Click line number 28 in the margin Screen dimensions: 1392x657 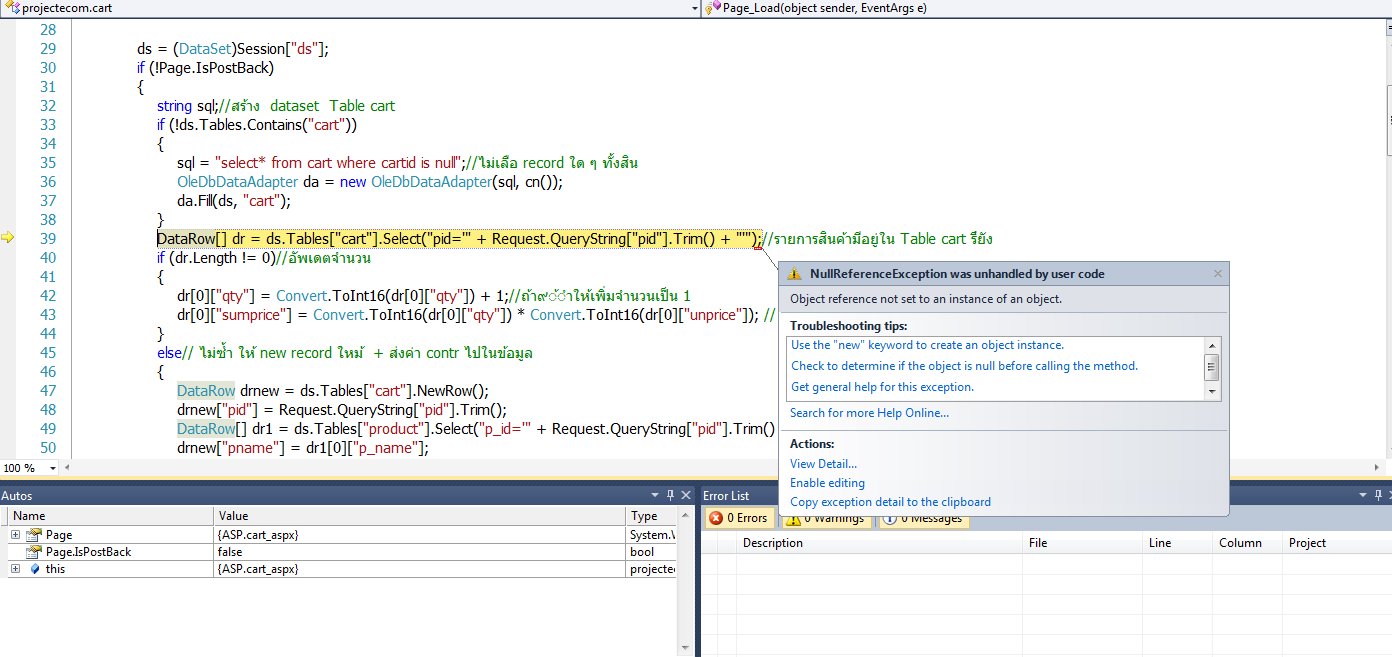pos(48,30)
